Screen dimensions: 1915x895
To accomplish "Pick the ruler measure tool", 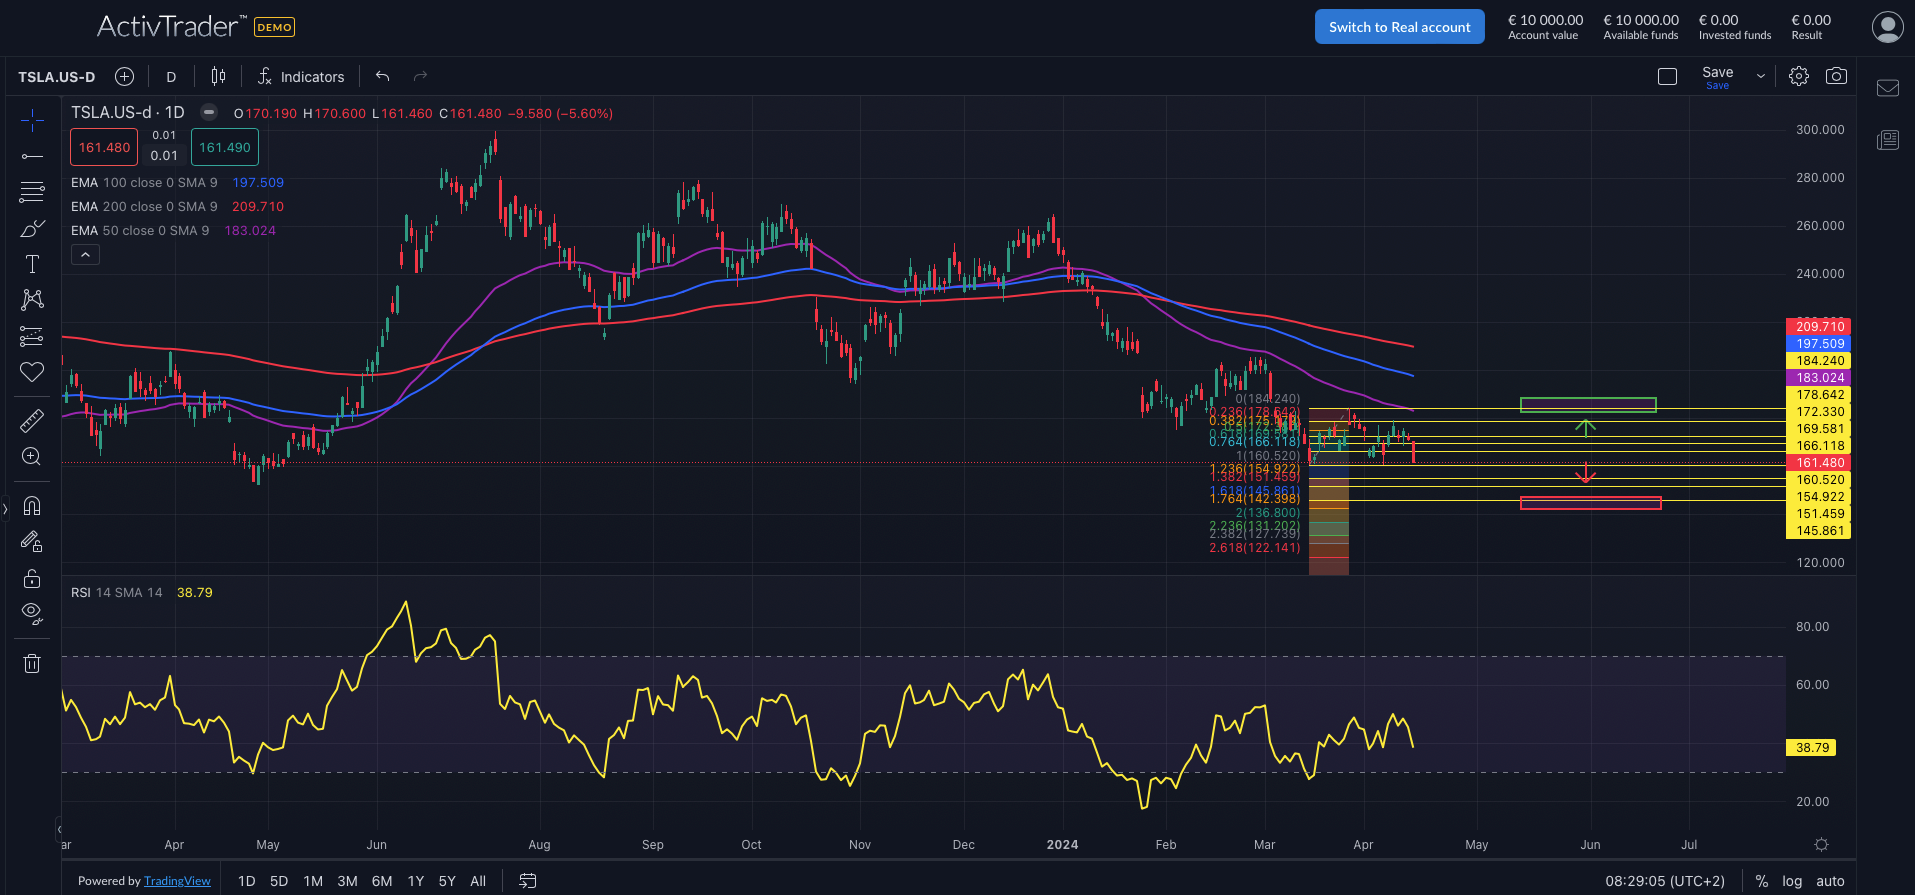I will click(32, 421).
